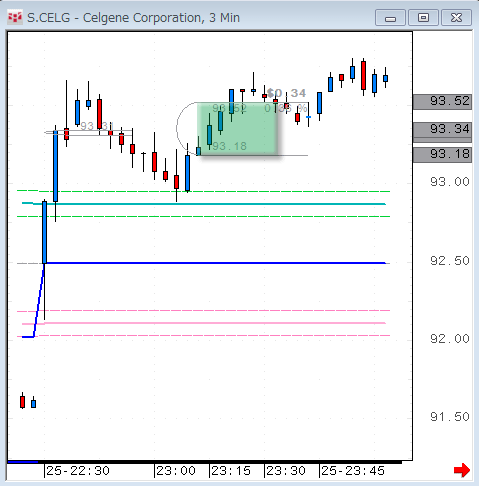Image resolution: width=479 pixels, height=486 pixels.
Task: Click the 93.00 price axis label
Action: 450,182
